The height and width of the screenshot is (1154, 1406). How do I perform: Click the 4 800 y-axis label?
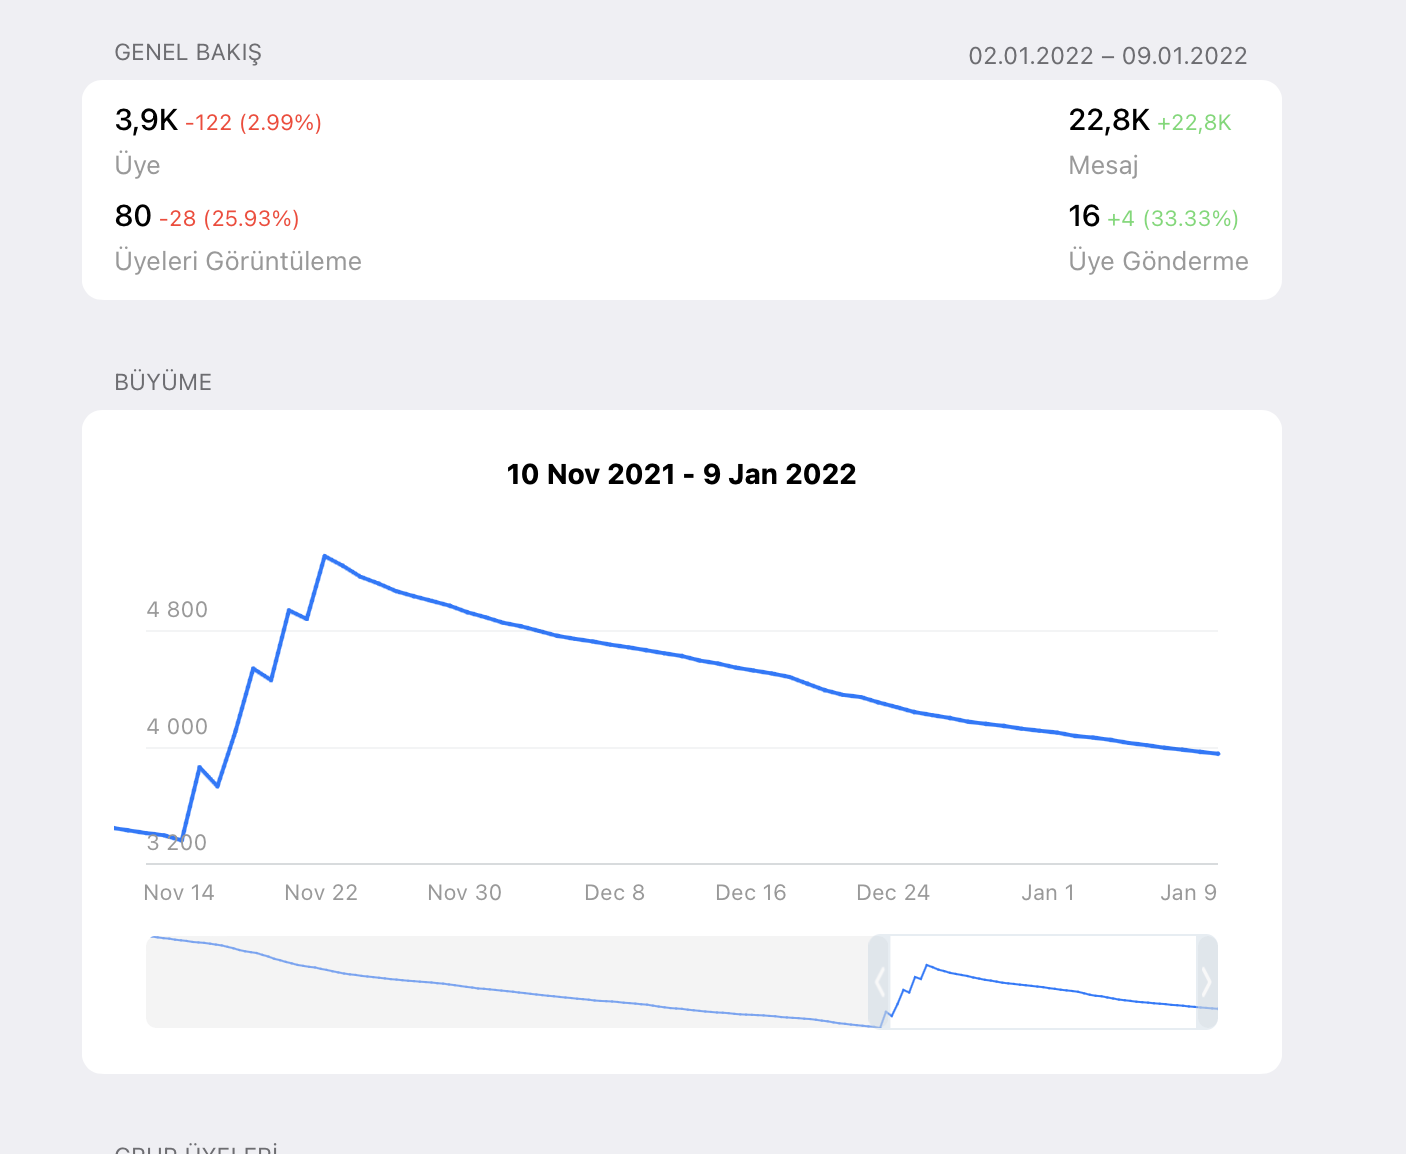pos(177,610)
